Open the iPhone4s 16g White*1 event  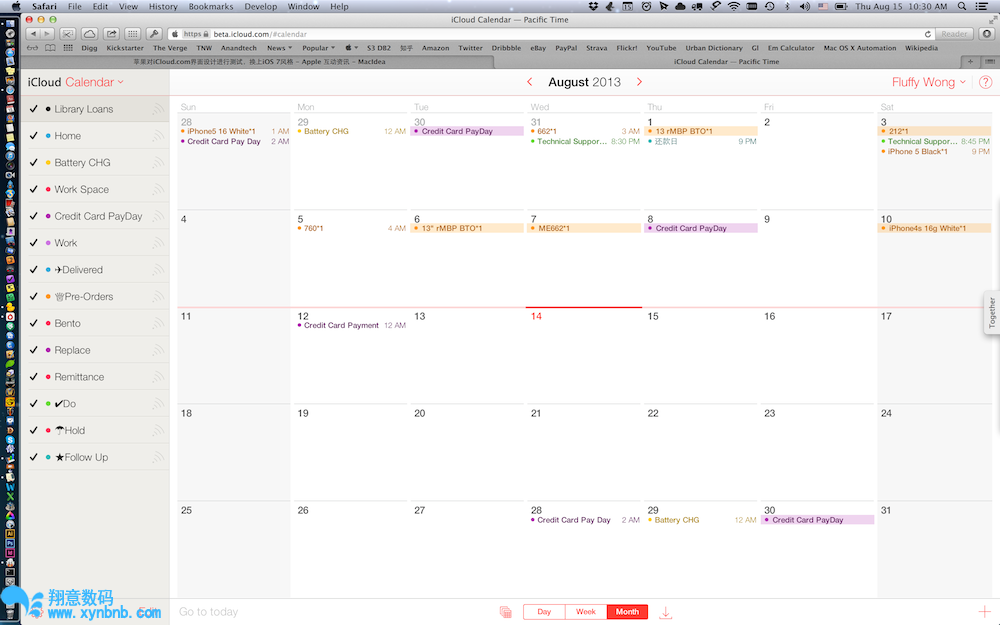tap(934, 228)
